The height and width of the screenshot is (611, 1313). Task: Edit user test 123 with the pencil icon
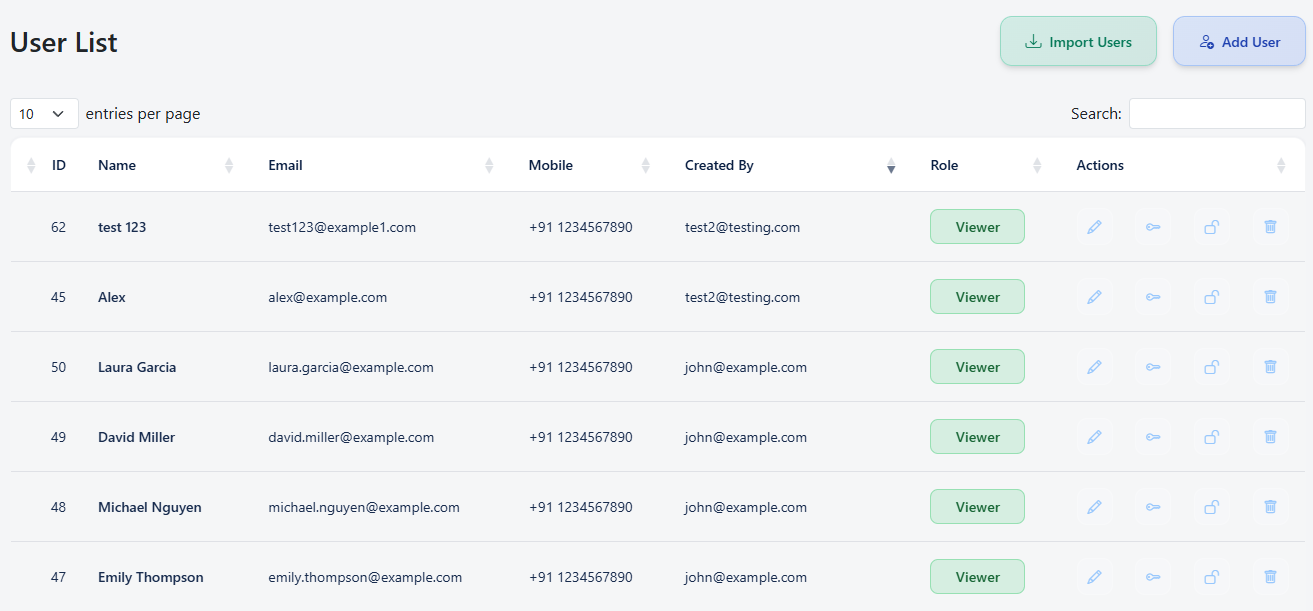tap(1094, 227)
